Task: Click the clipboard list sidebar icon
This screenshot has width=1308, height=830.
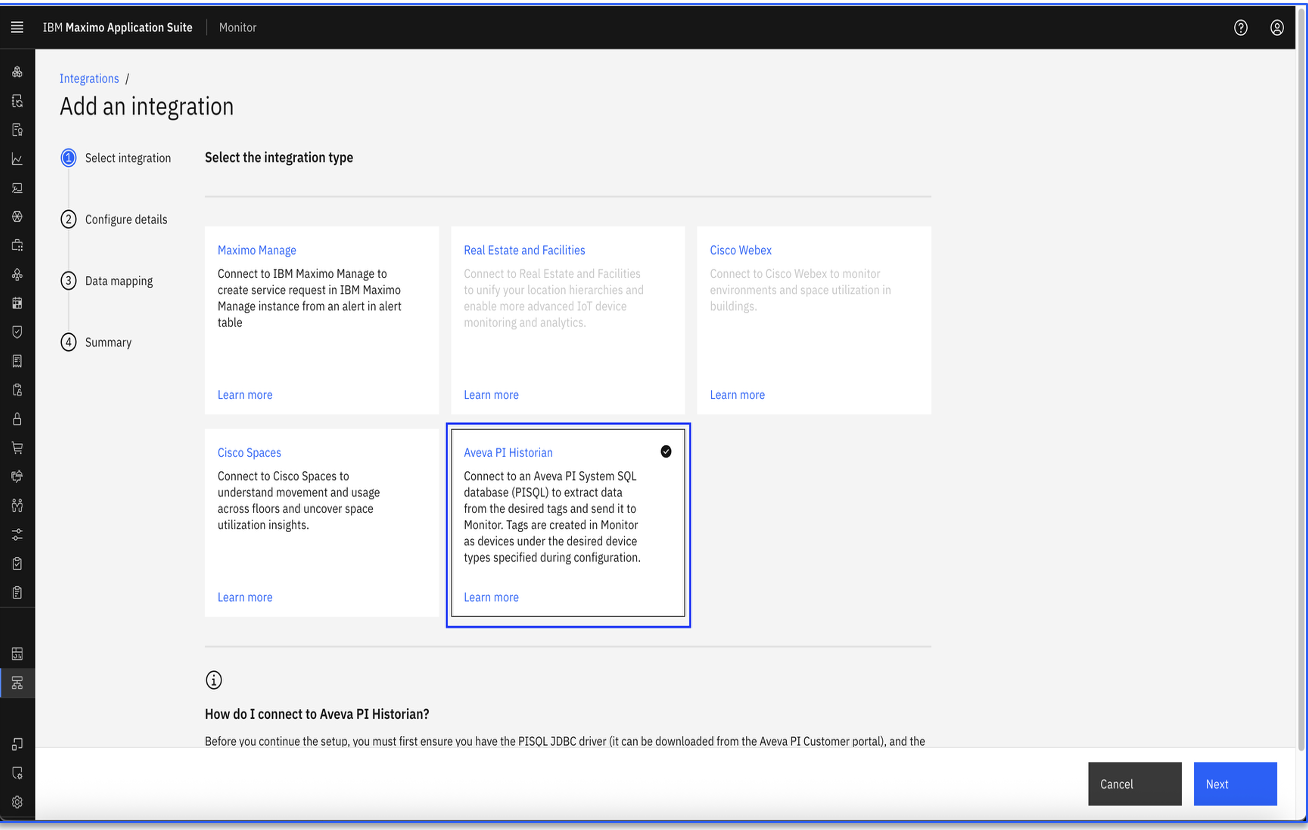Action: tap(17, 592)
